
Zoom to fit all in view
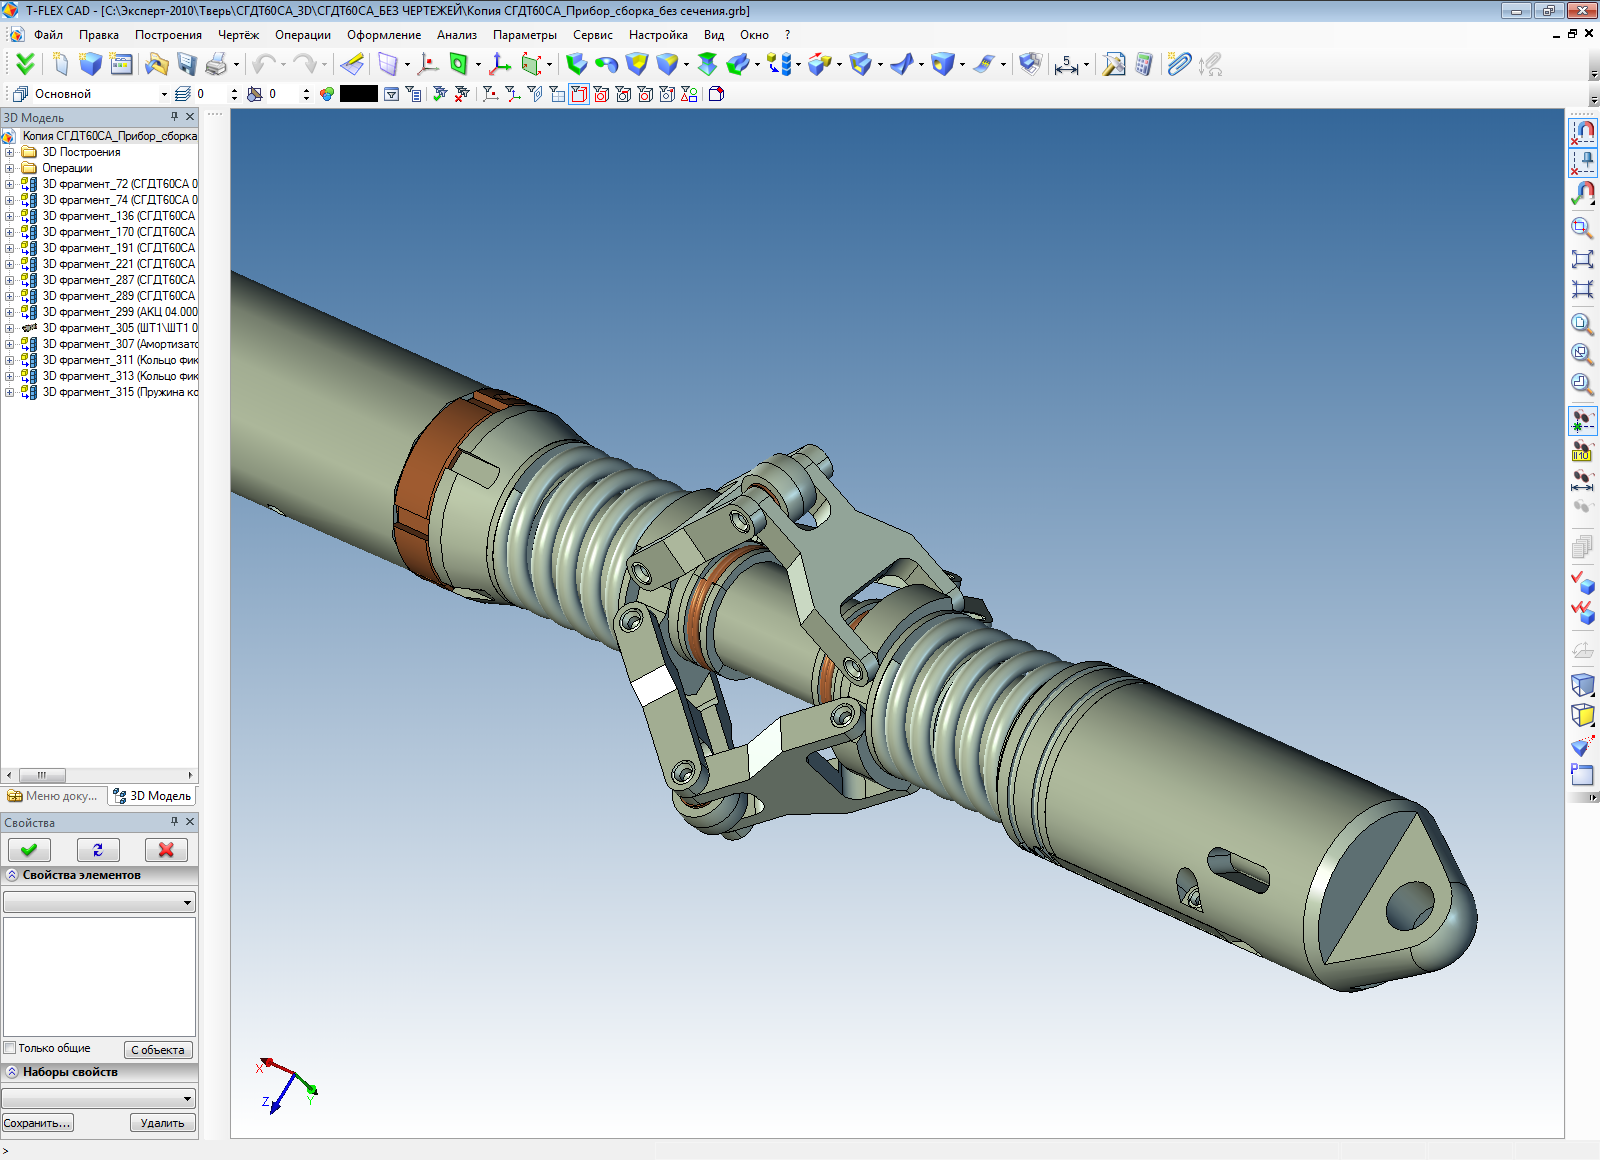pos(1582,259)
